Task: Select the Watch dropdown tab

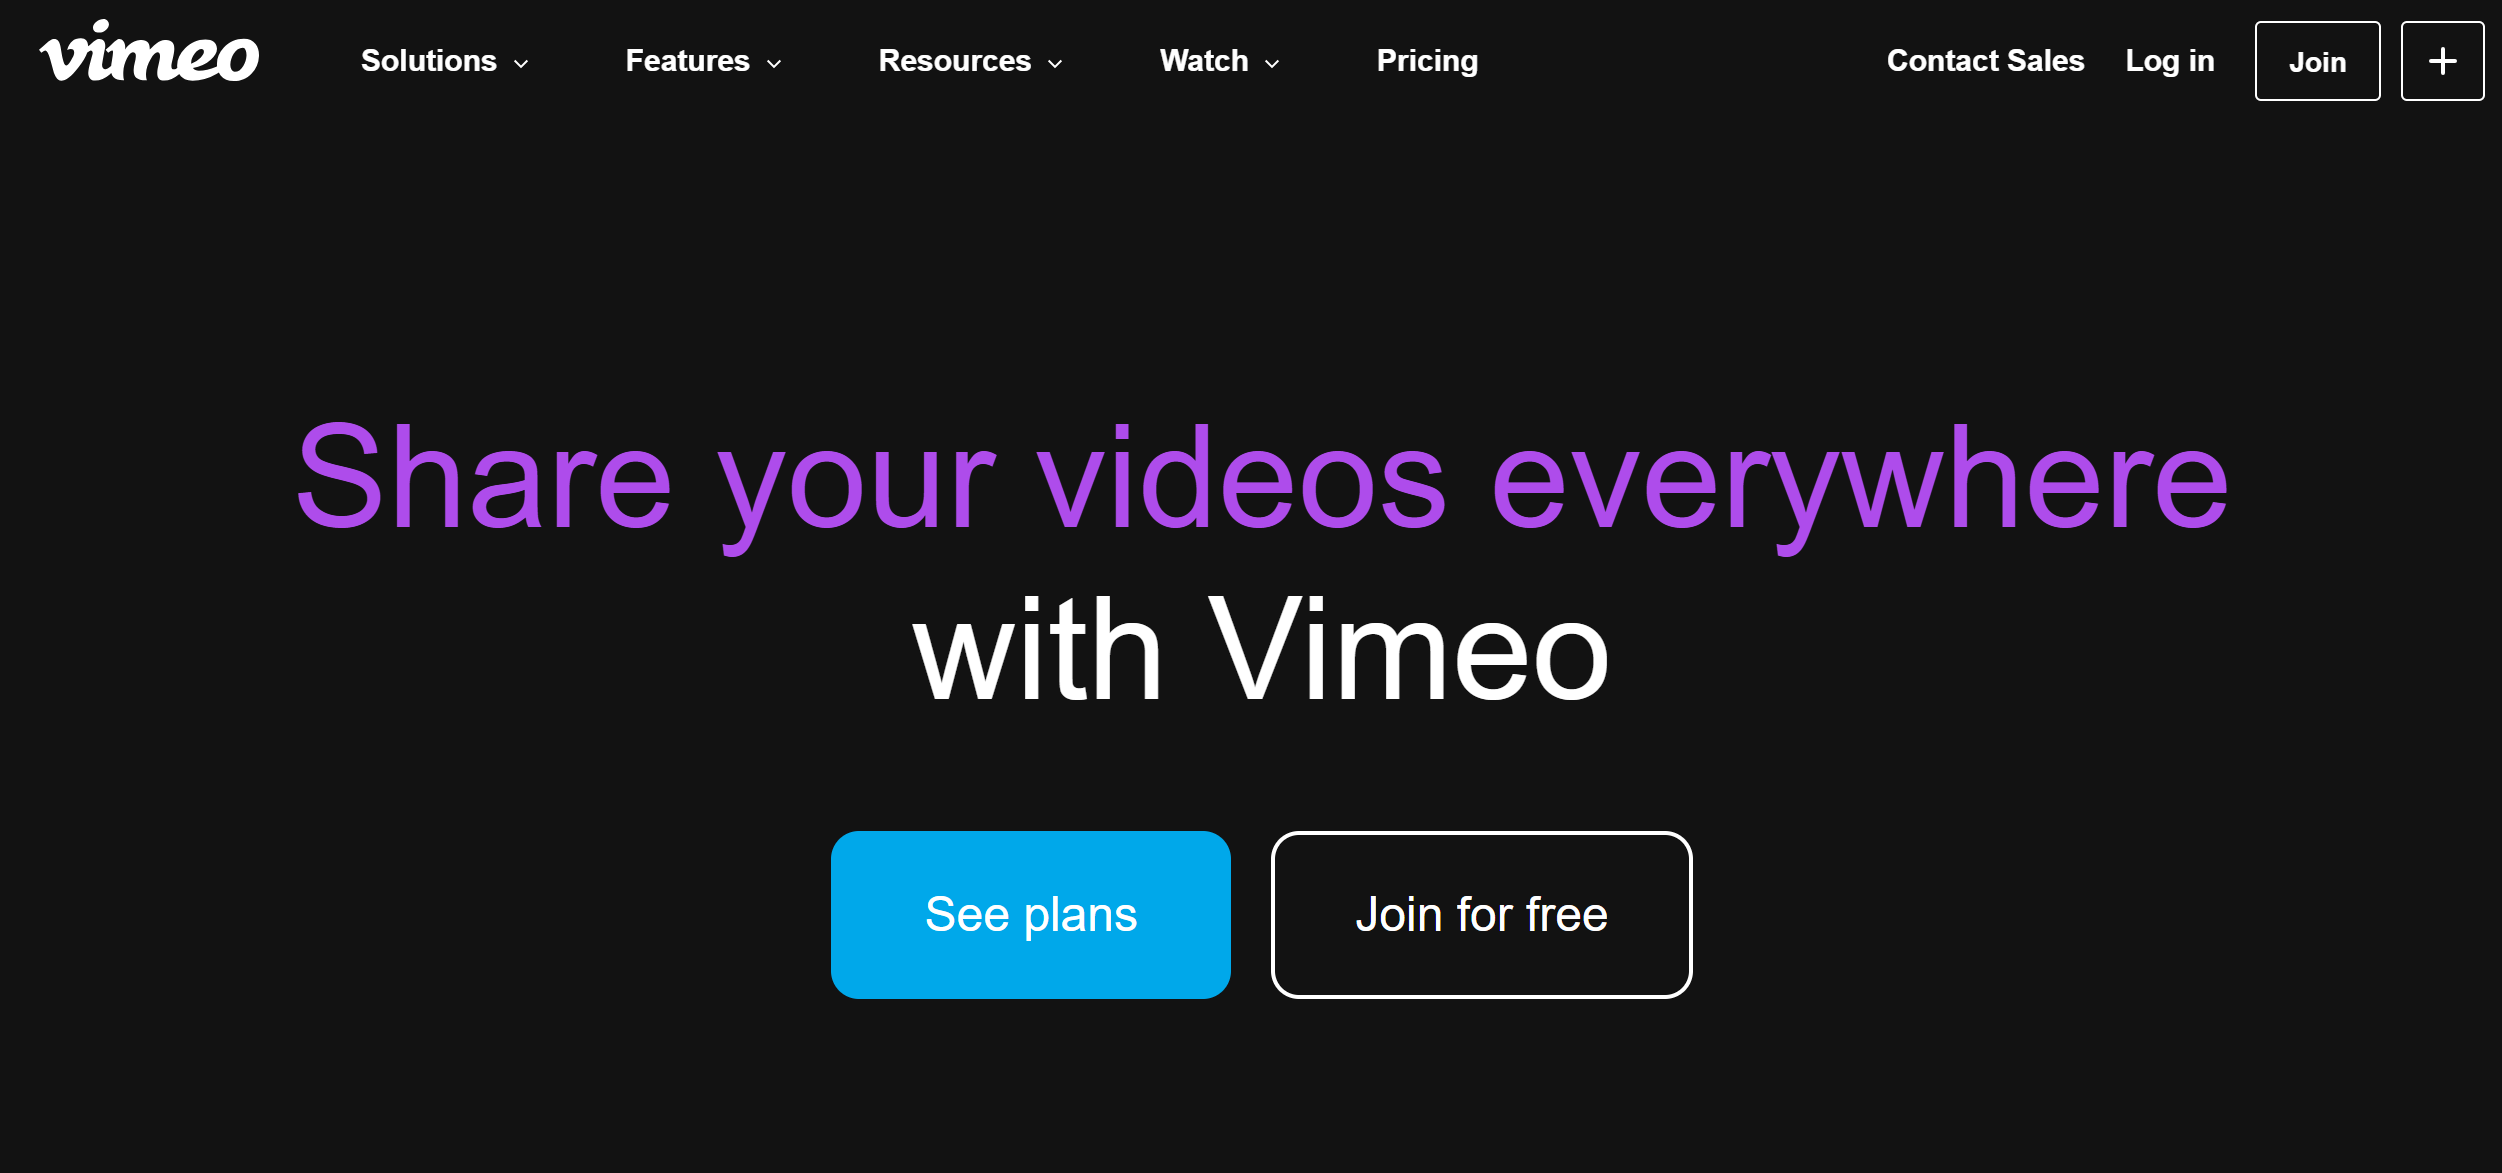Action: tap(1217, 62)
